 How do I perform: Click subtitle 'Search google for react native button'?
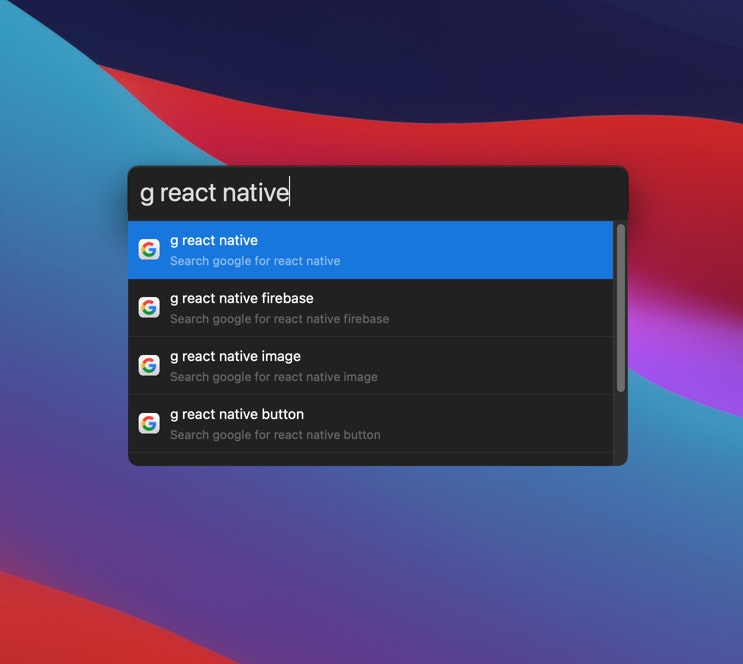[x=275, y=435]
